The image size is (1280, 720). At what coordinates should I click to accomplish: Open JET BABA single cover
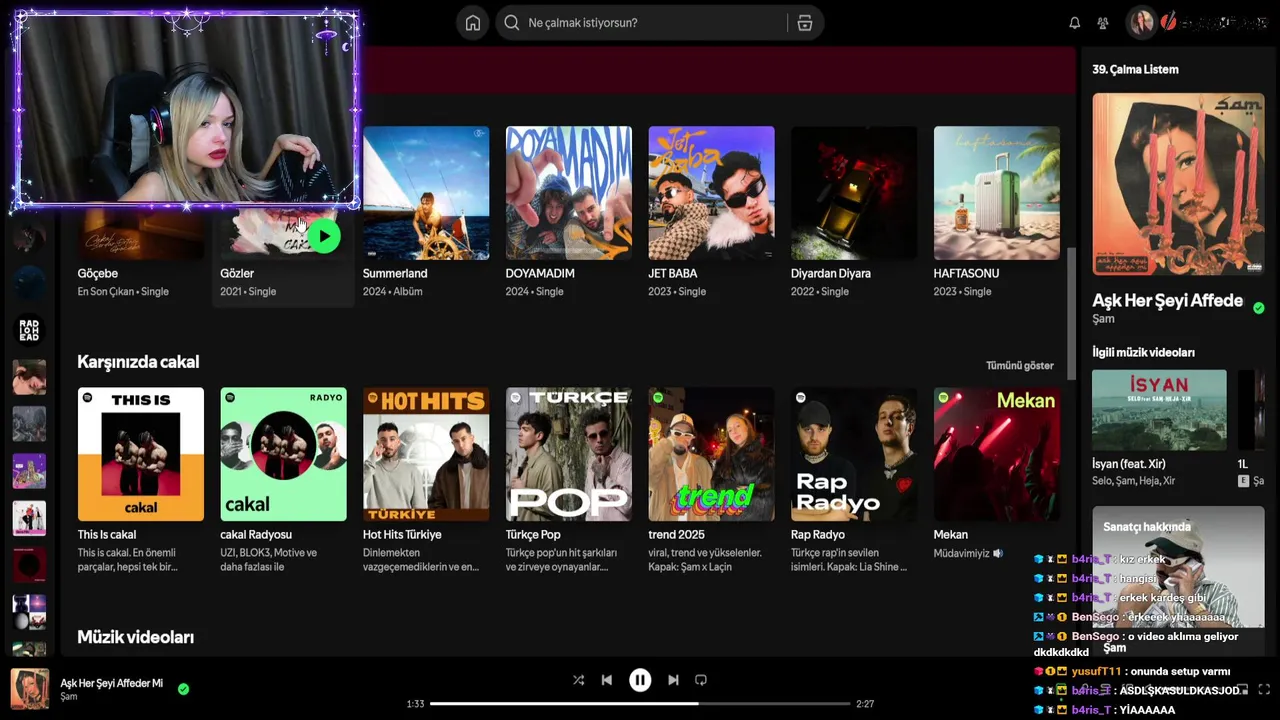pyautogui.click(x=711, y=193)
